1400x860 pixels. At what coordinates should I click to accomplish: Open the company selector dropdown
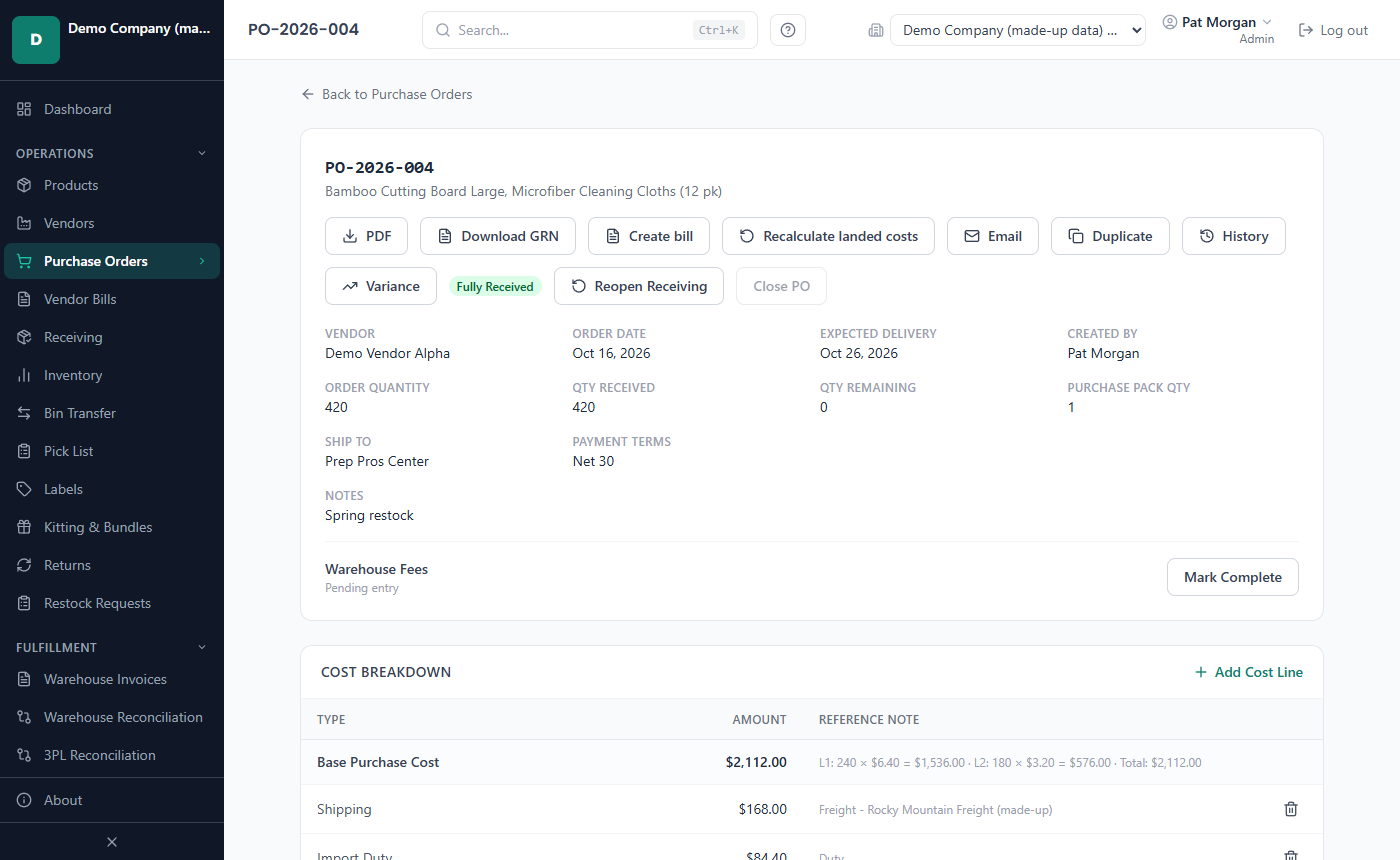click(x=1018, y=31)
